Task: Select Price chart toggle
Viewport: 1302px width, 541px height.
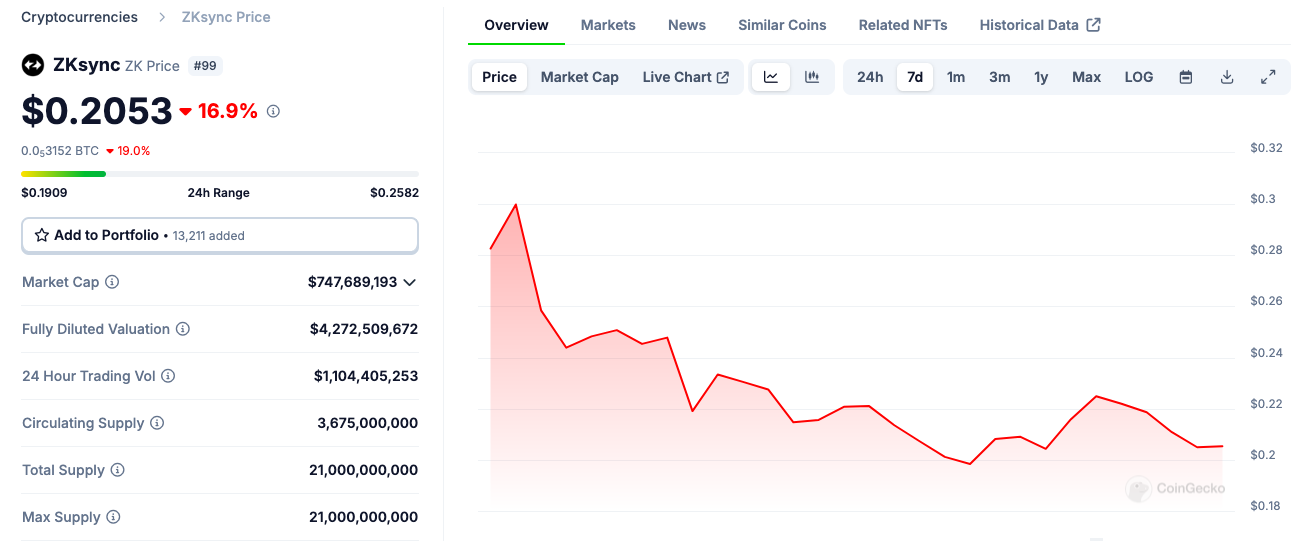Action: click(x=499, y=77)
